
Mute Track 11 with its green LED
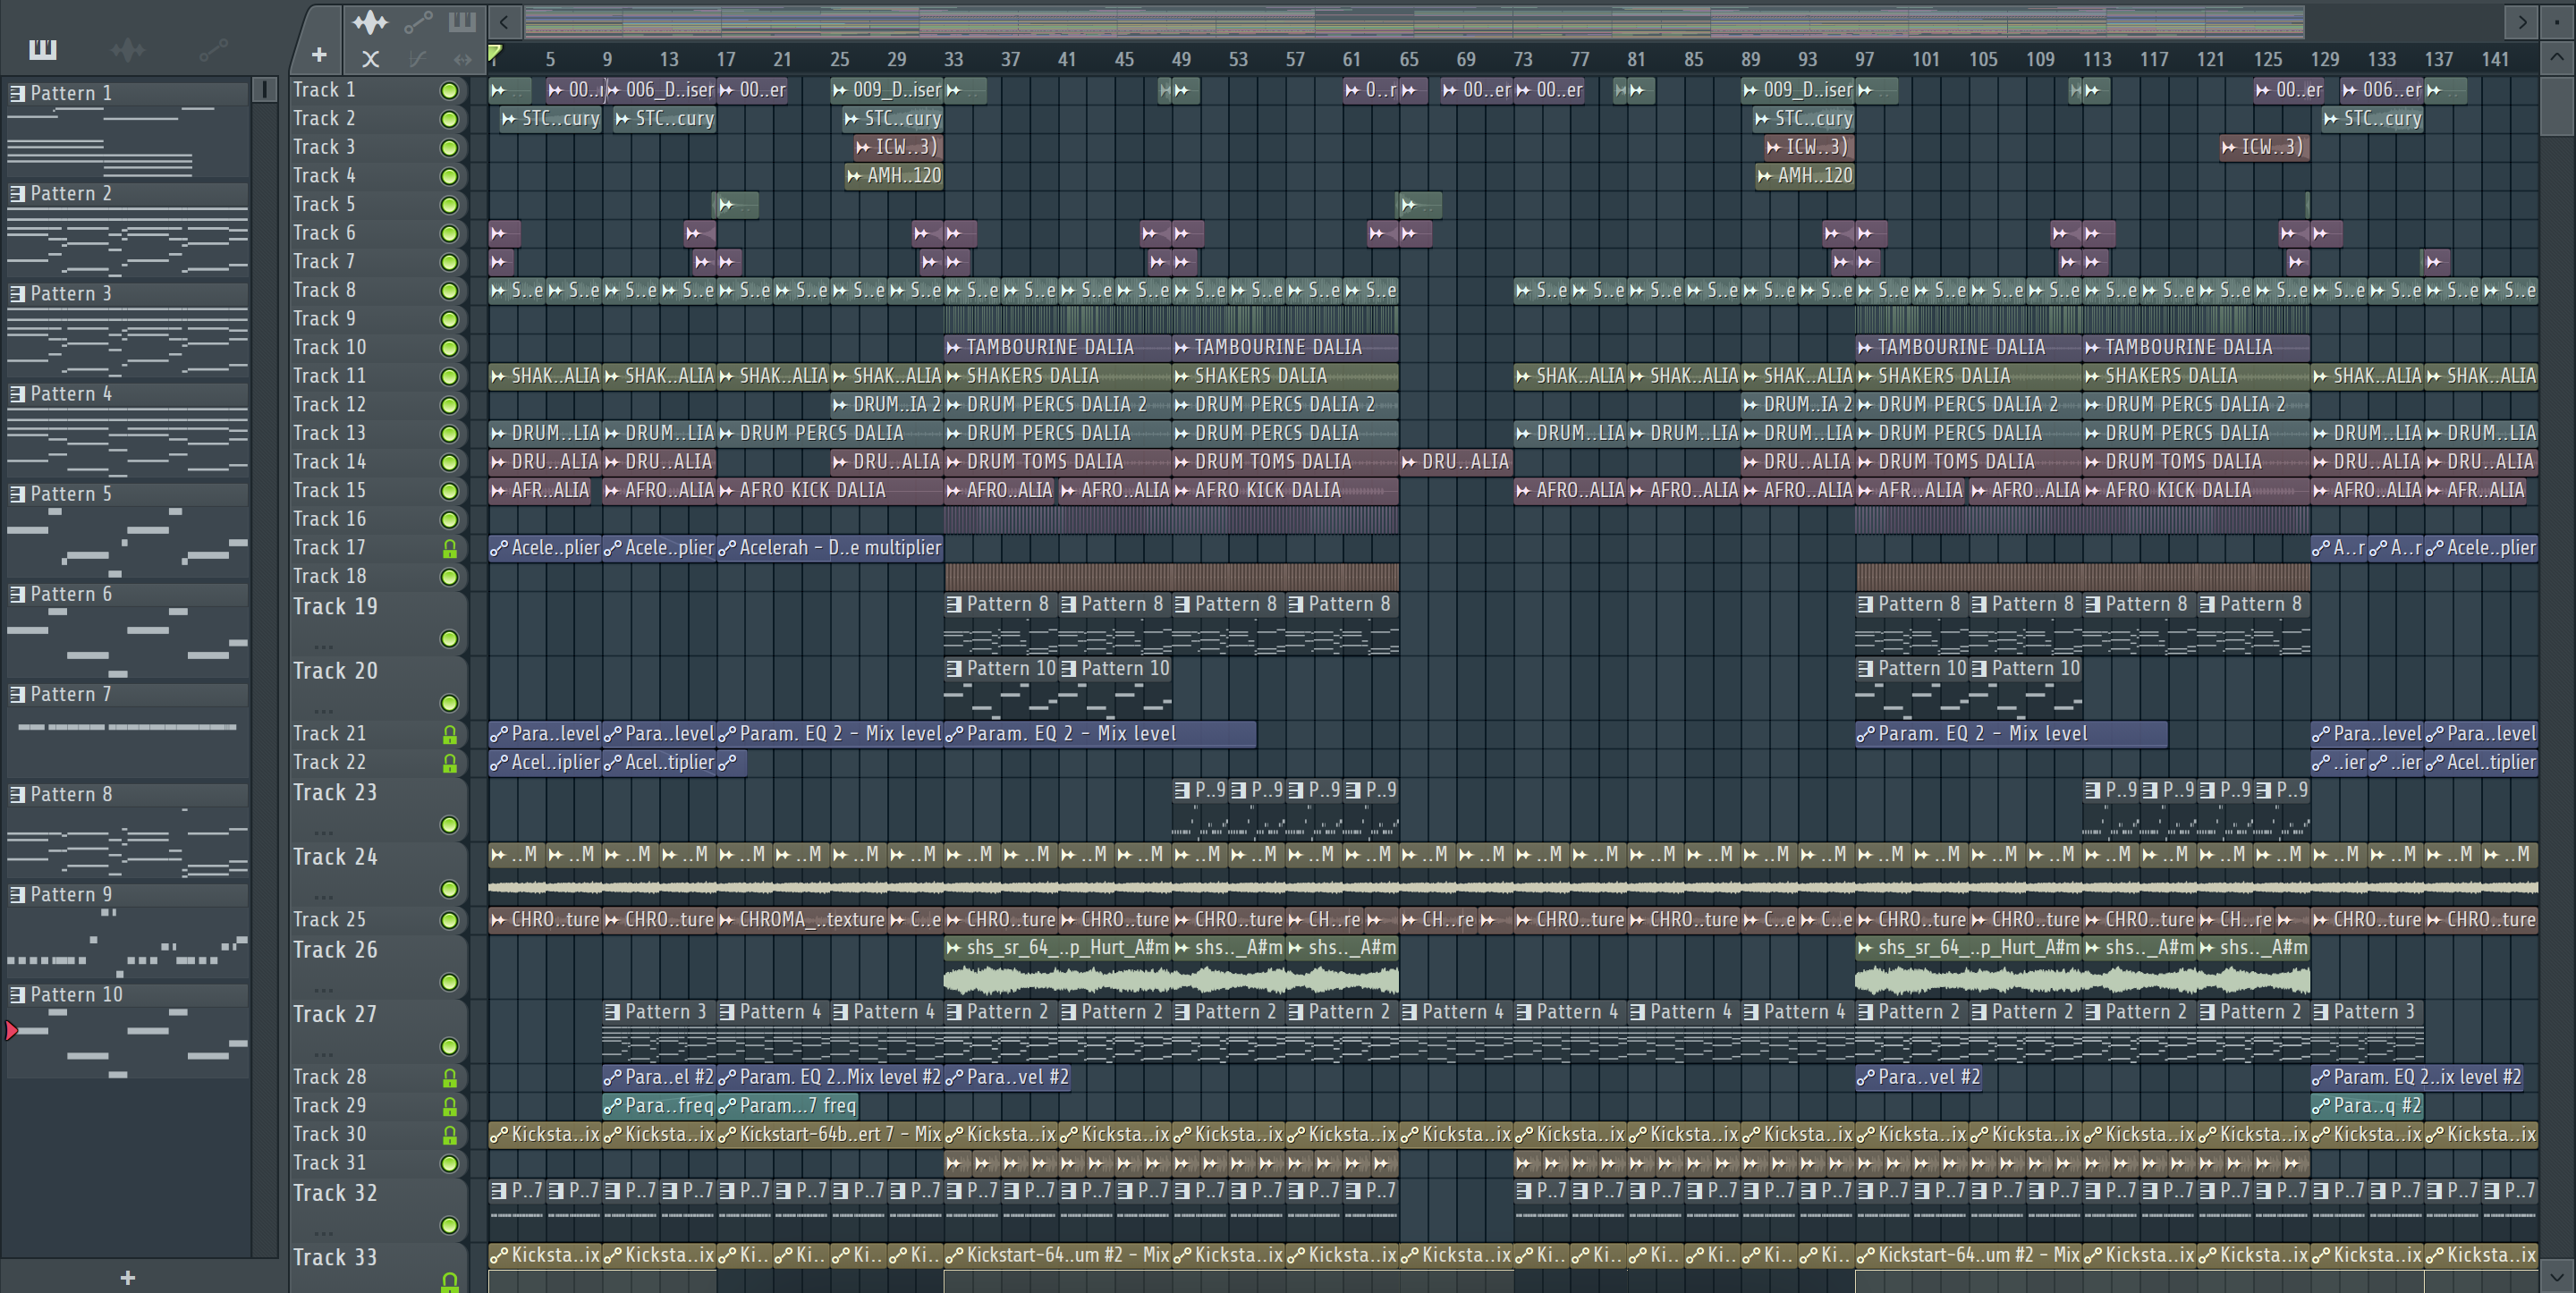click(x=450, y=377)
